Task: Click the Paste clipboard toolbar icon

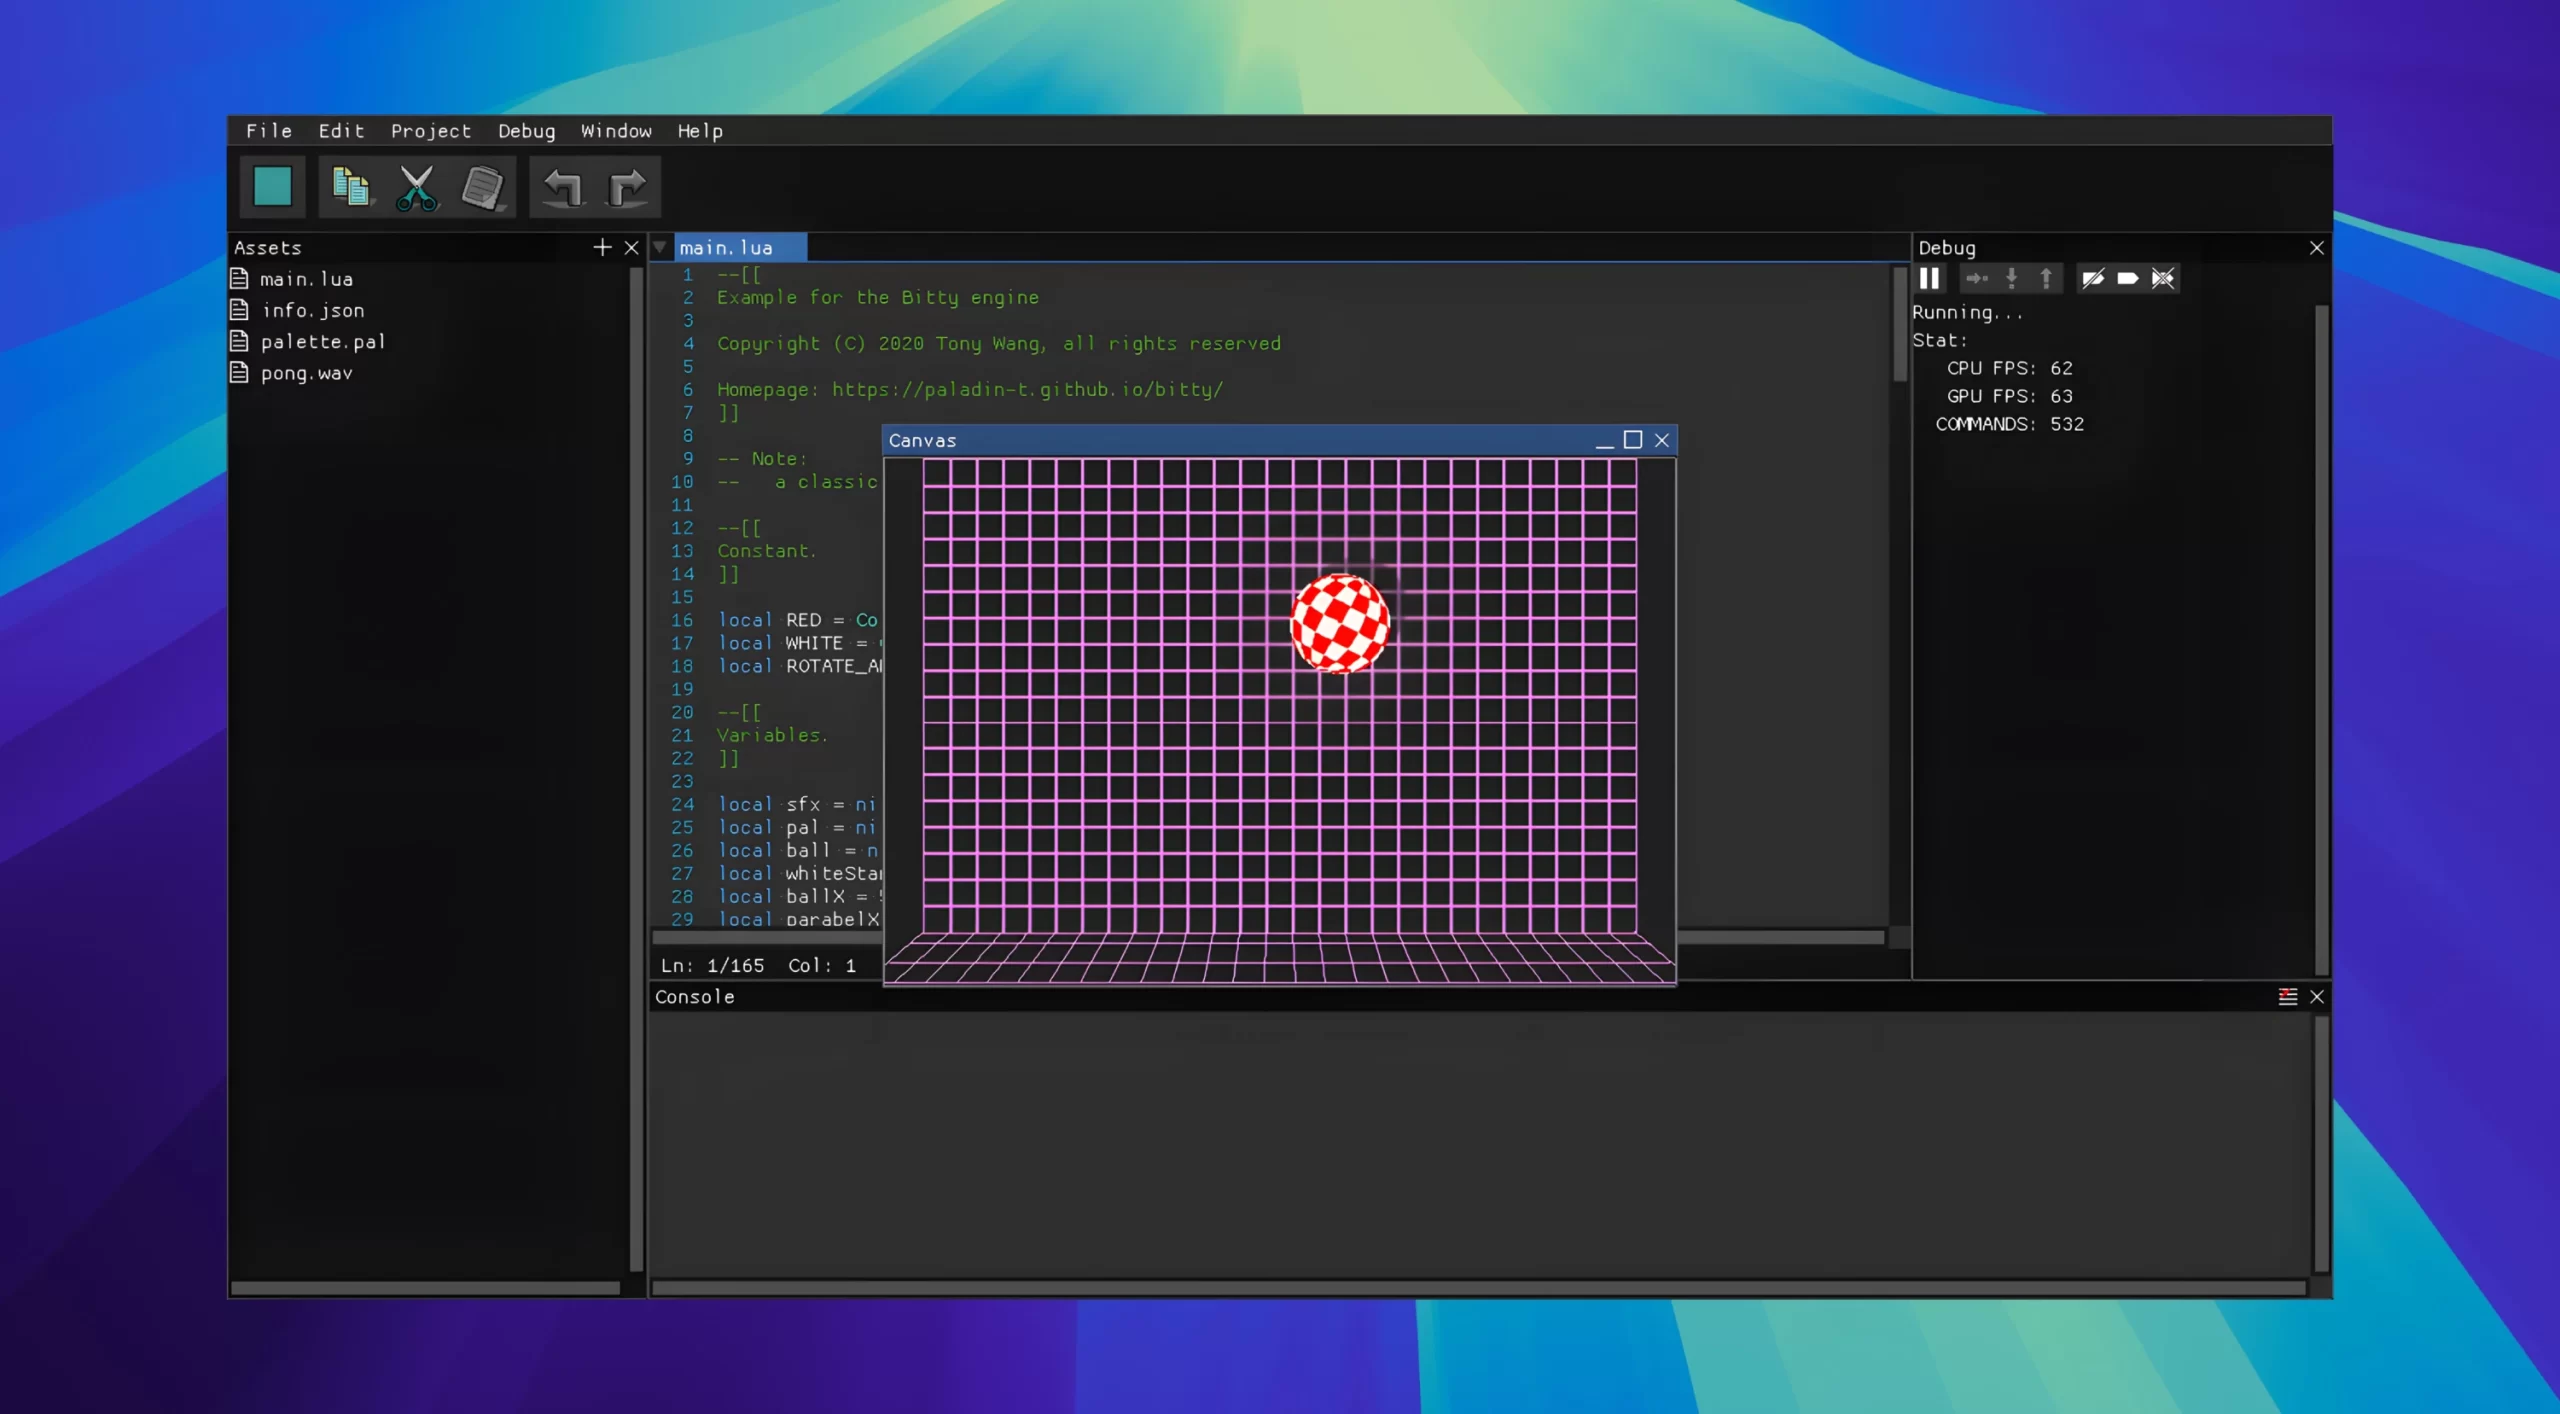Action: [483, 187]
